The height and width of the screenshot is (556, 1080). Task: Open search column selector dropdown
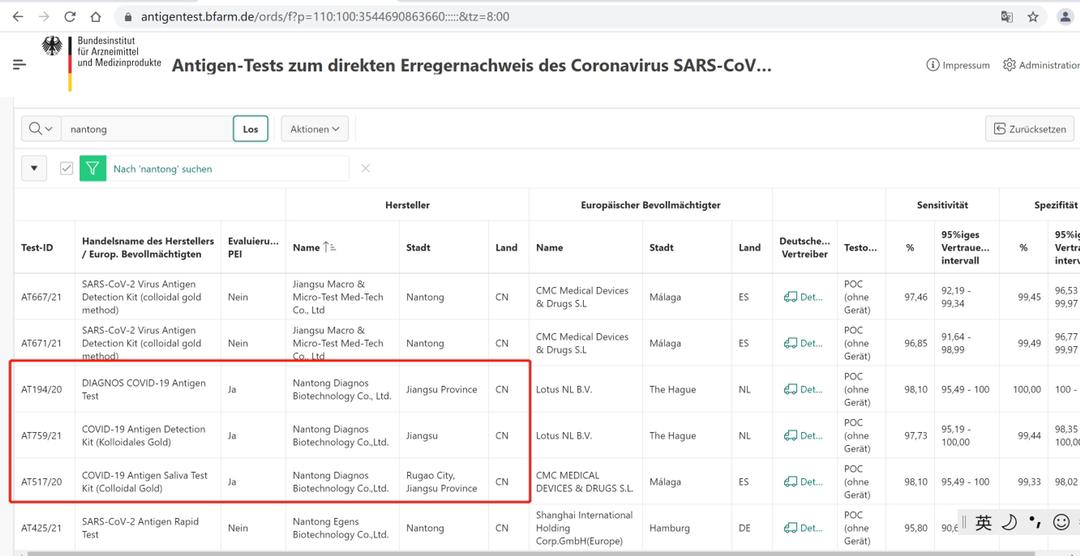point(41,129)
